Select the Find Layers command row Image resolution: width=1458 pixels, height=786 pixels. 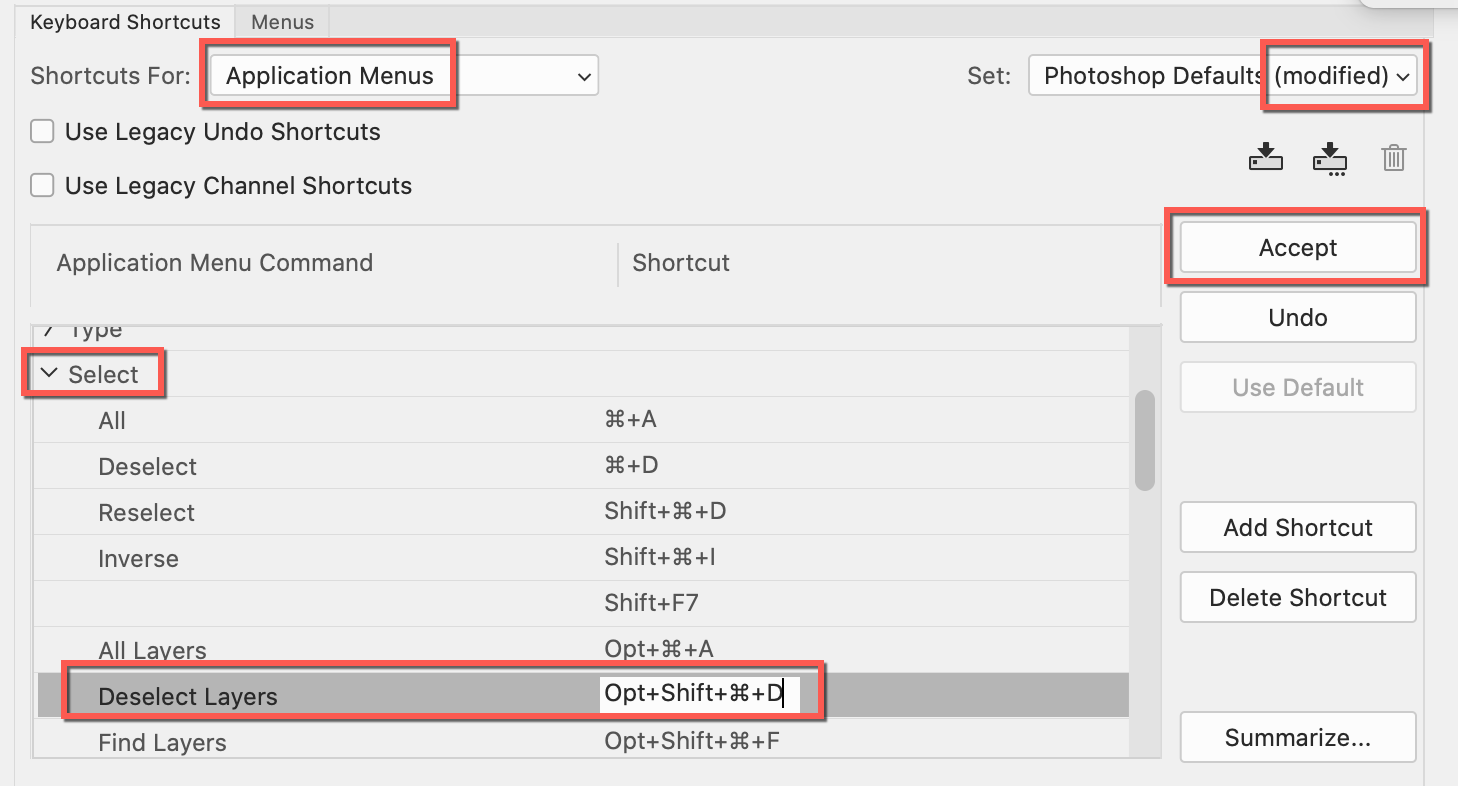(x=300, y=741)
